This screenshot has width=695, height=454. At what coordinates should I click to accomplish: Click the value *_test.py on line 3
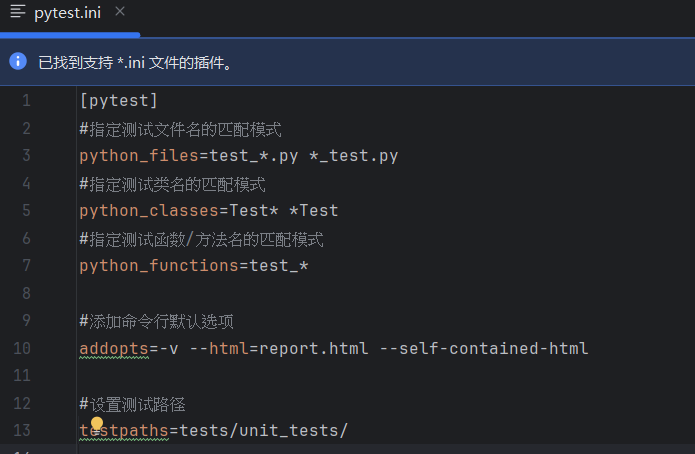pos(354,156)
